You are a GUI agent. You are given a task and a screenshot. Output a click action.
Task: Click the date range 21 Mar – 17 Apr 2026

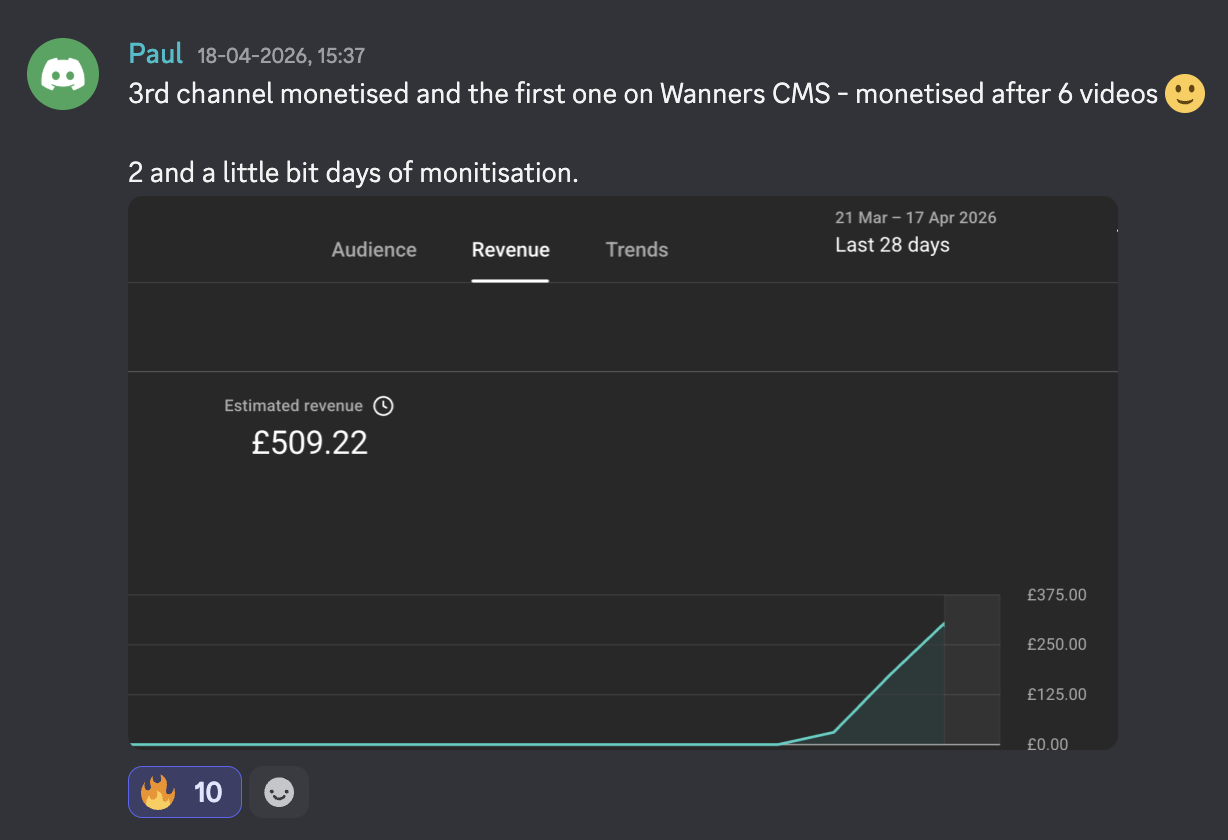coord(916,218)
